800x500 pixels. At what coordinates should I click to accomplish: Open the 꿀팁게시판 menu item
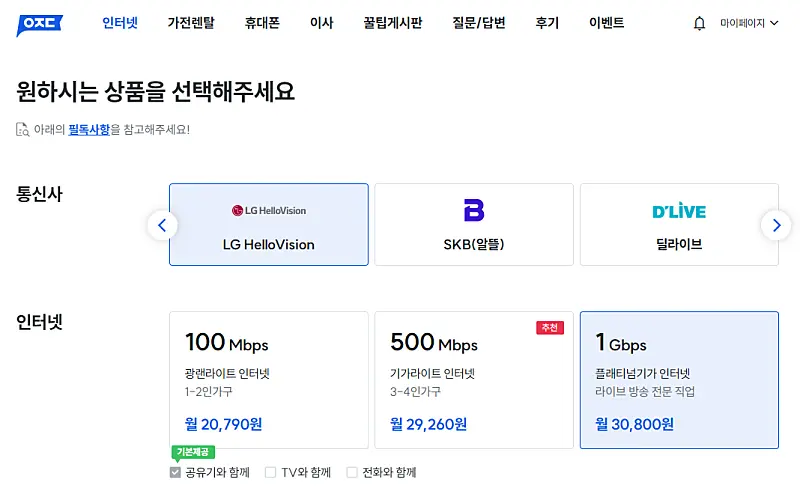[x=393, y=23]
